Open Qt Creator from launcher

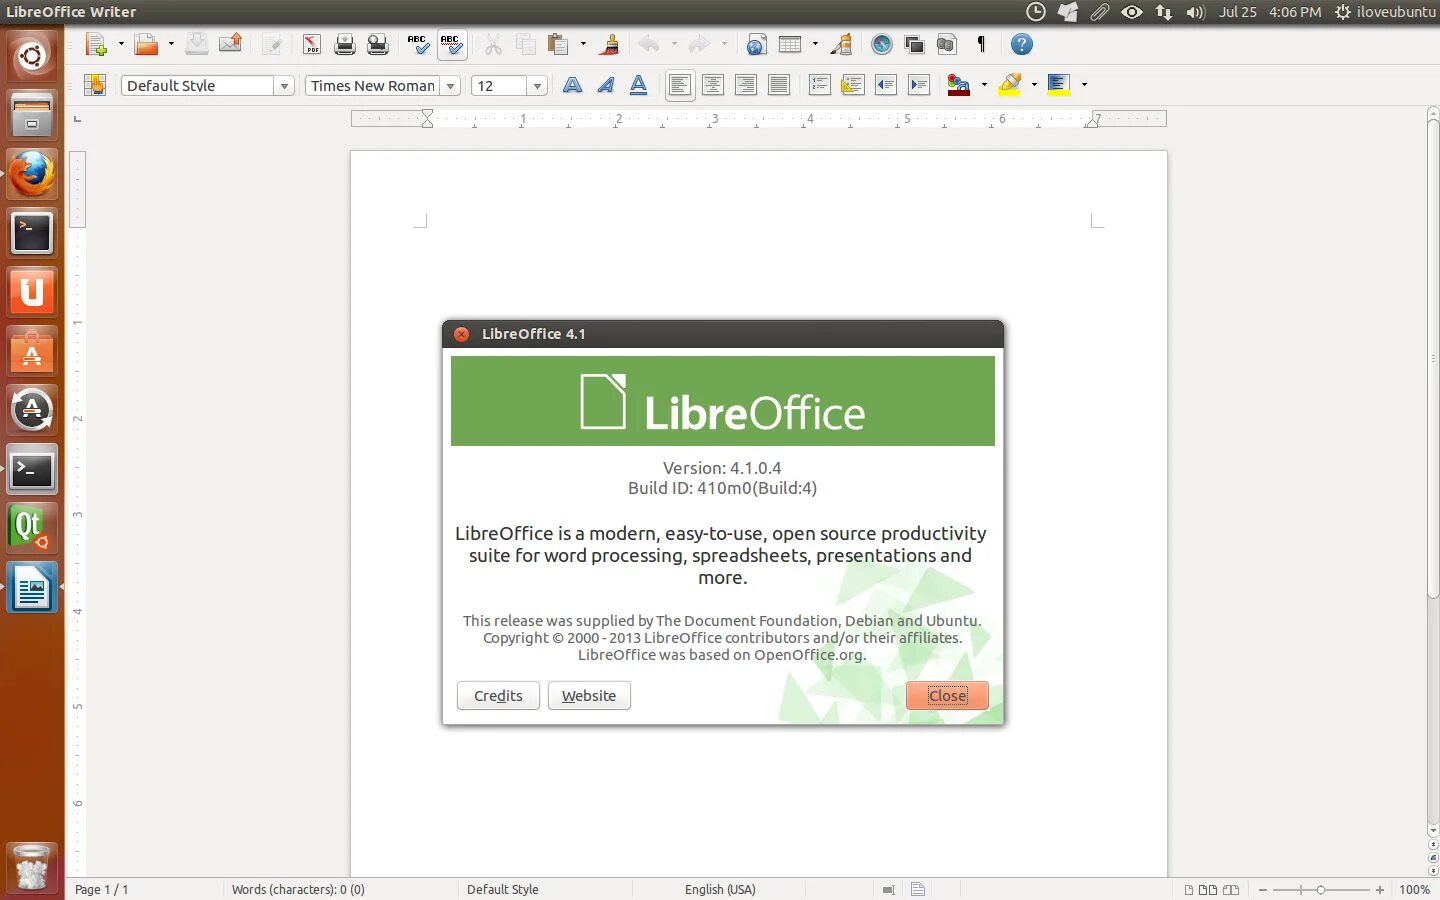(x=32, y=527)
